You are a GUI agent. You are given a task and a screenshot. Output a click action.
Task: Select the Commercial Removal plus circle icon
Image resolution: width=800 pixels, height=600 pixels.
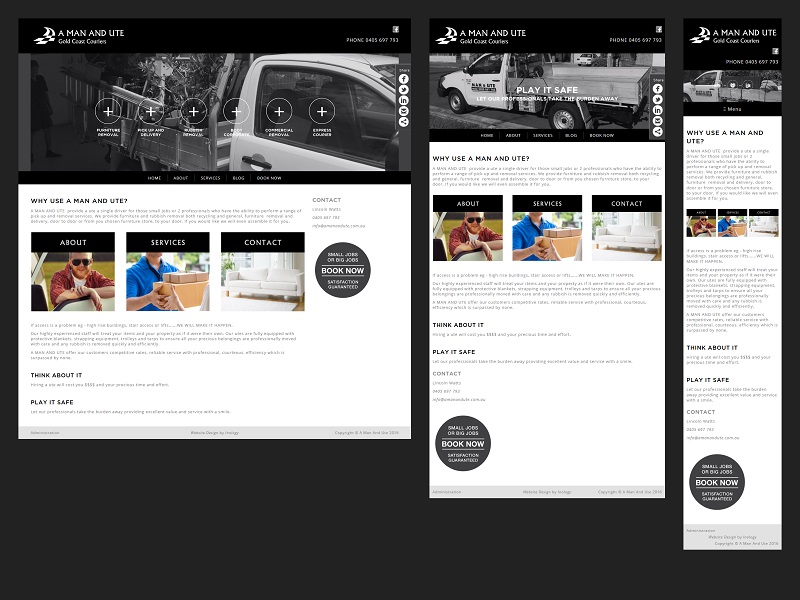click(x=279, y=112)
